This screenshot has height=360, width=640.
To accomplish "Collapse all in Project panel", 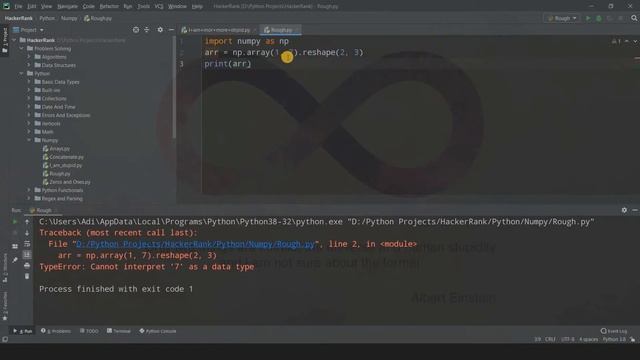I will click(147, 30).
